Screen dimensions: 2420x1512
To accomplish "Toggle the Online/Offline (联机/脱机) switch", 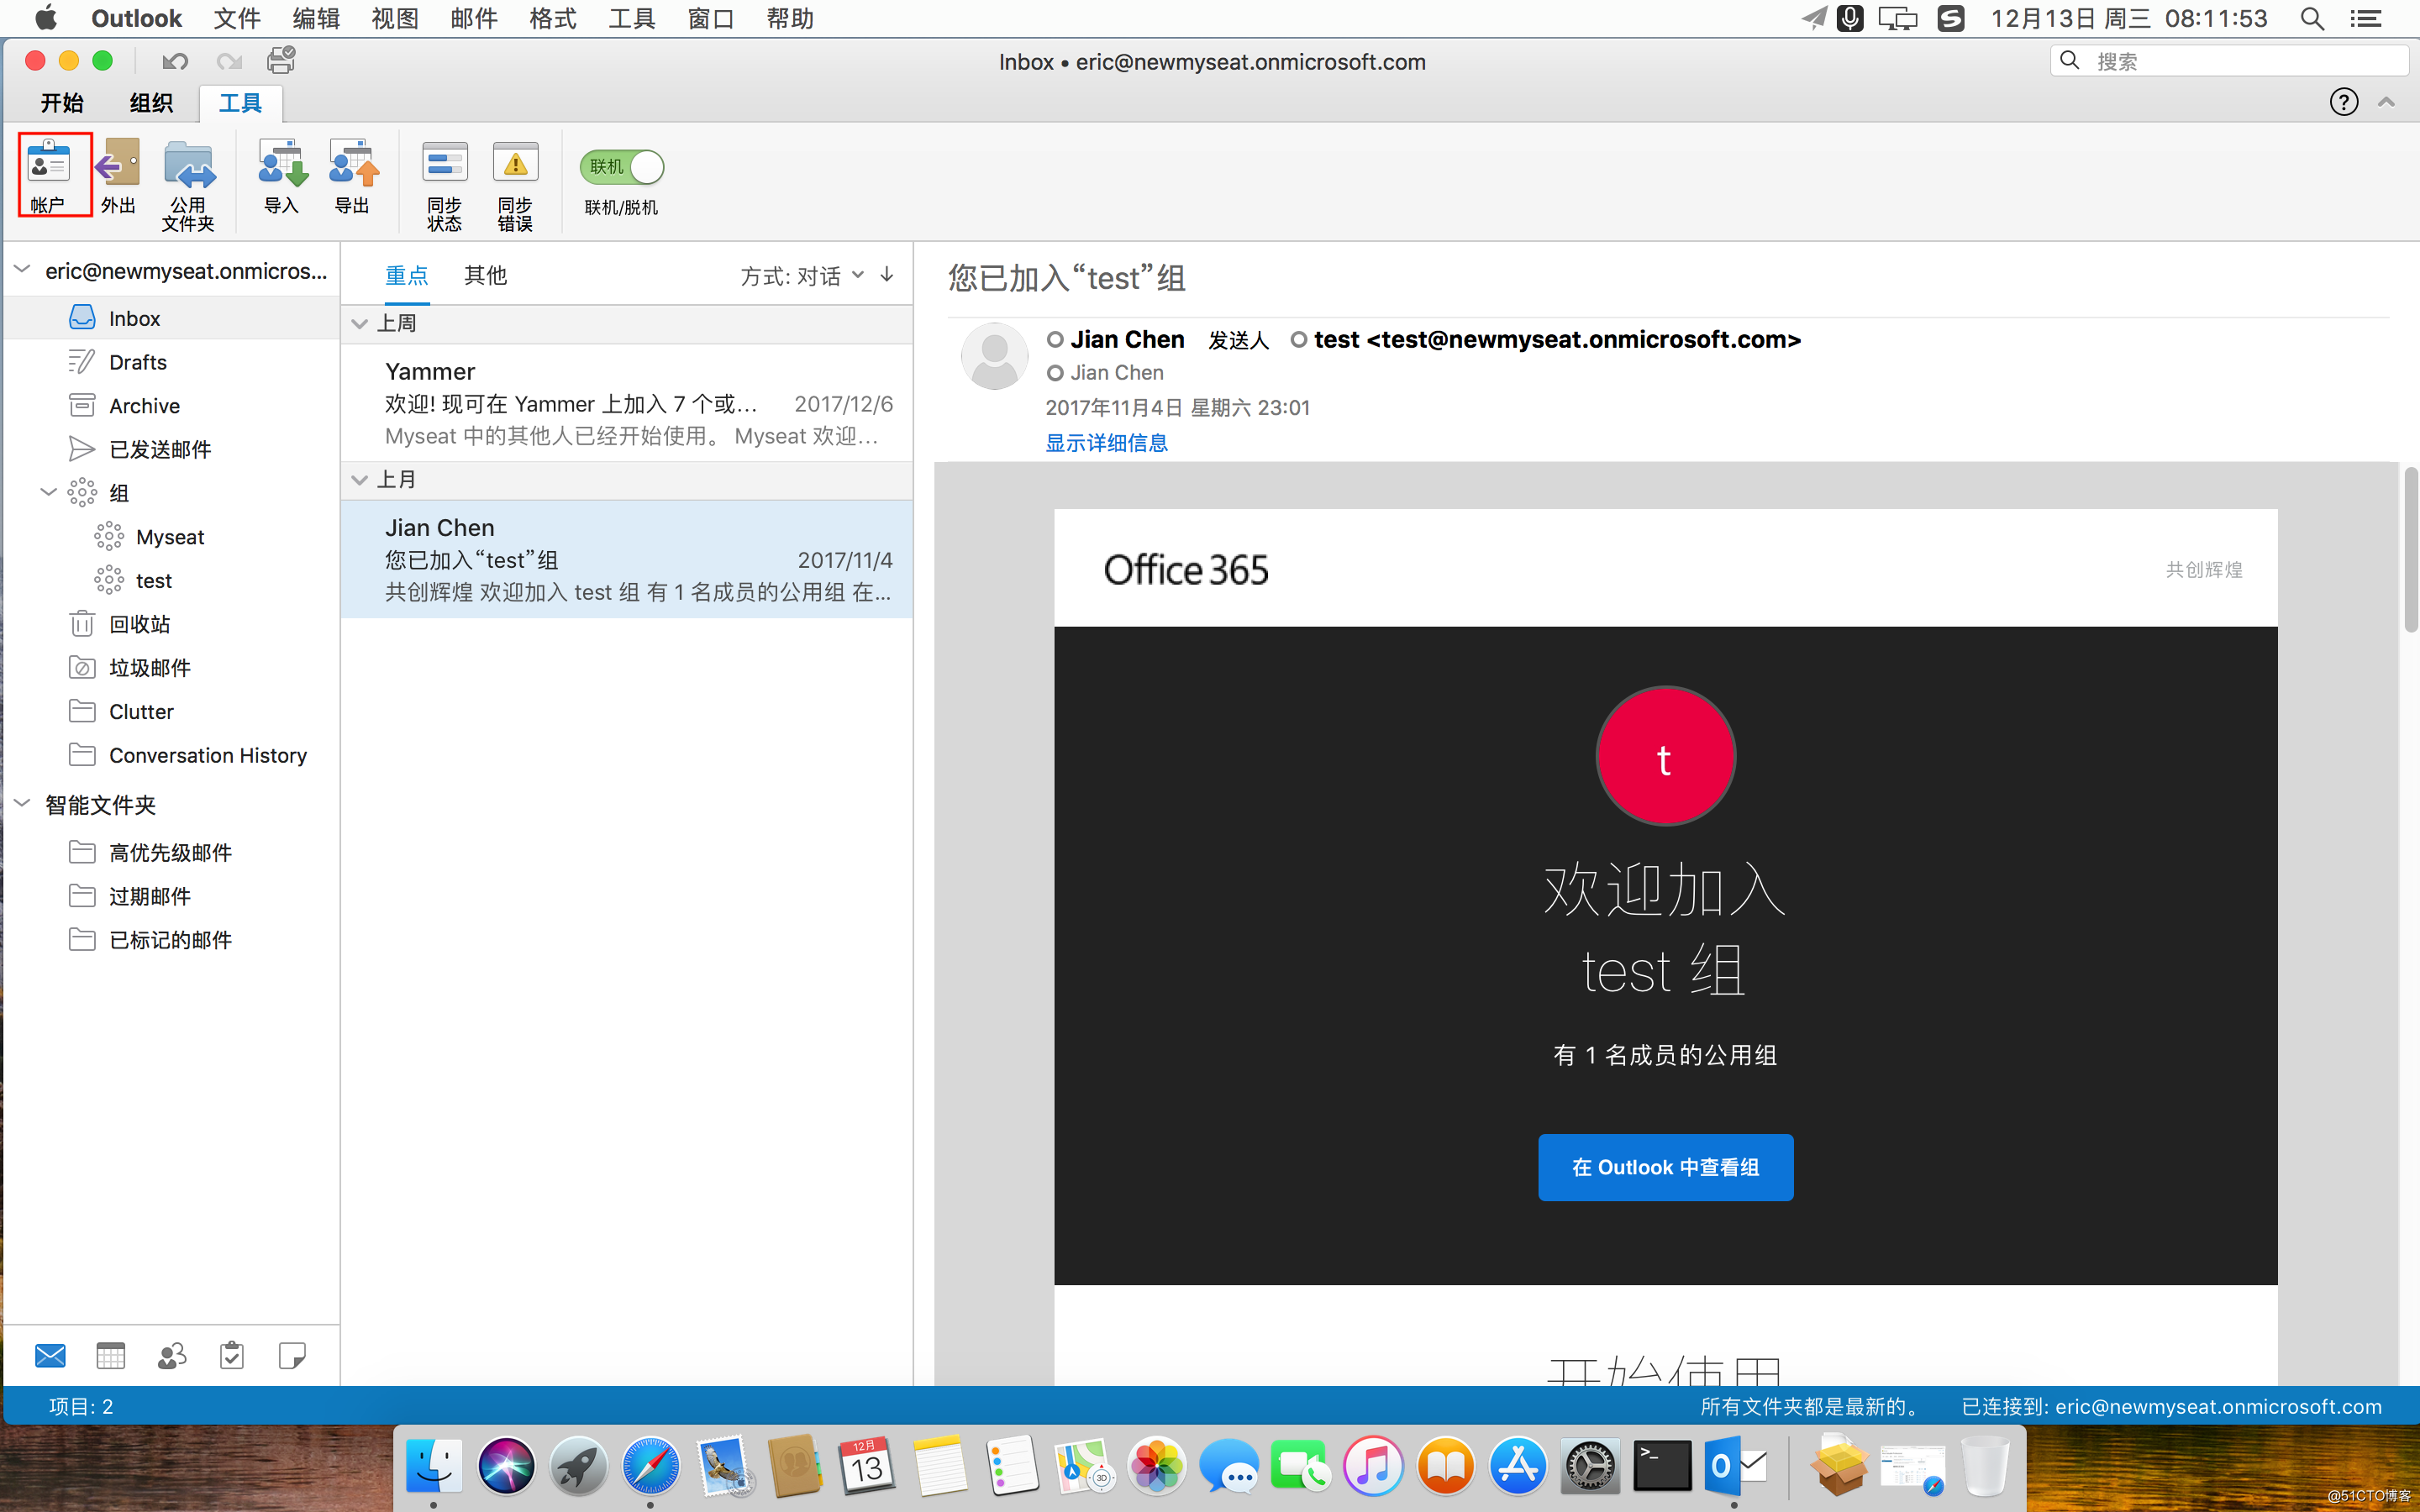I will coord(621,167).
